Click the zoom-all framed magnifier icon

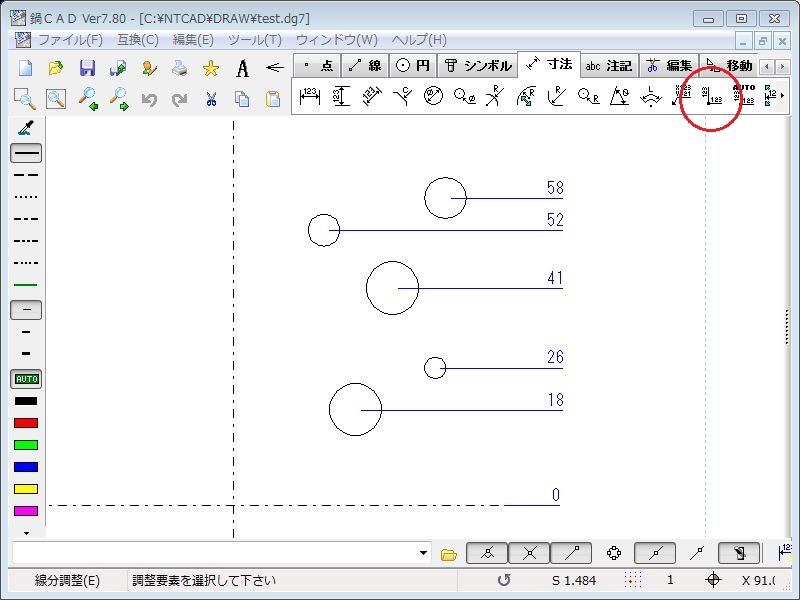pyautogui.click(x=56, y=98)
